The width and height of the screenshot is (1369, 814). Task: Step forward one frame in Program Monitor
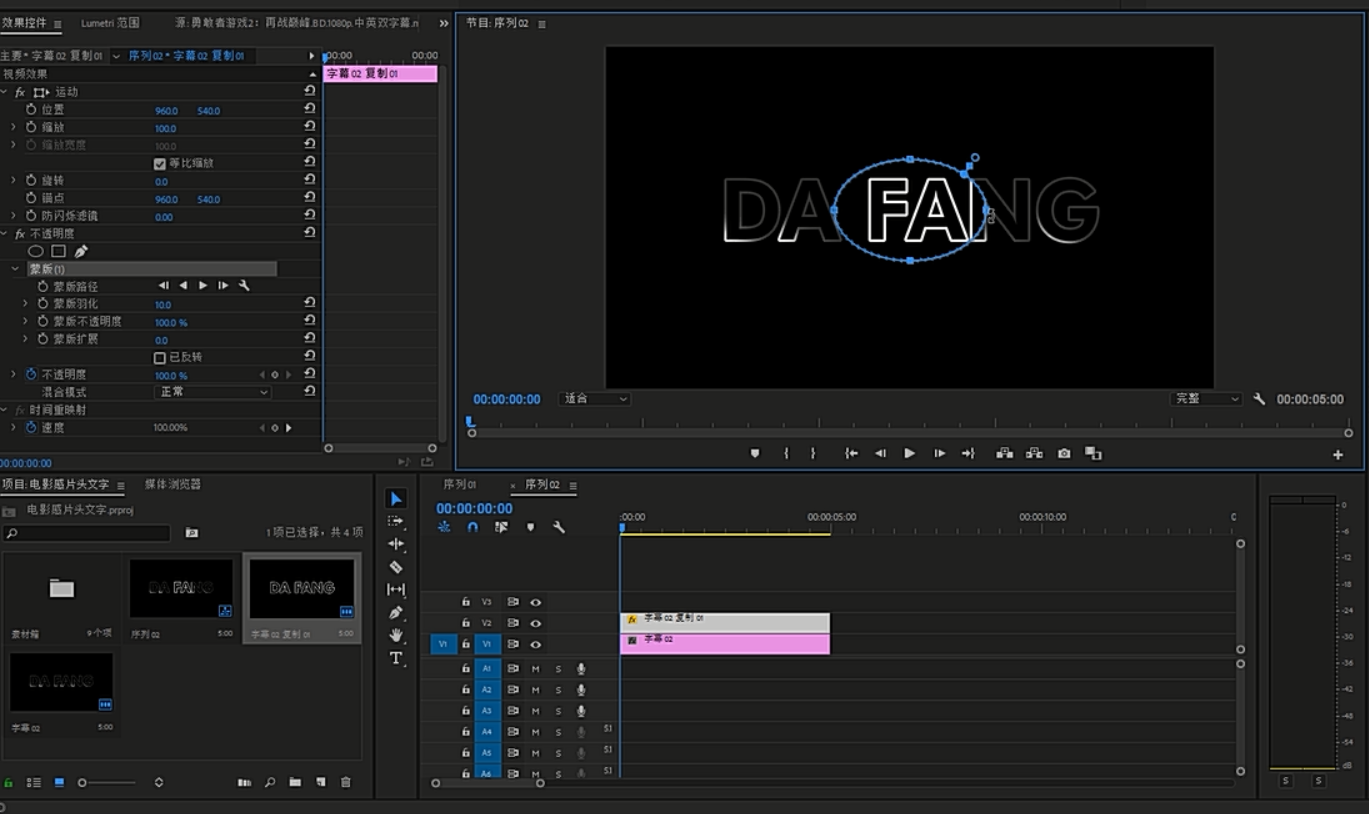click(939, 454)
